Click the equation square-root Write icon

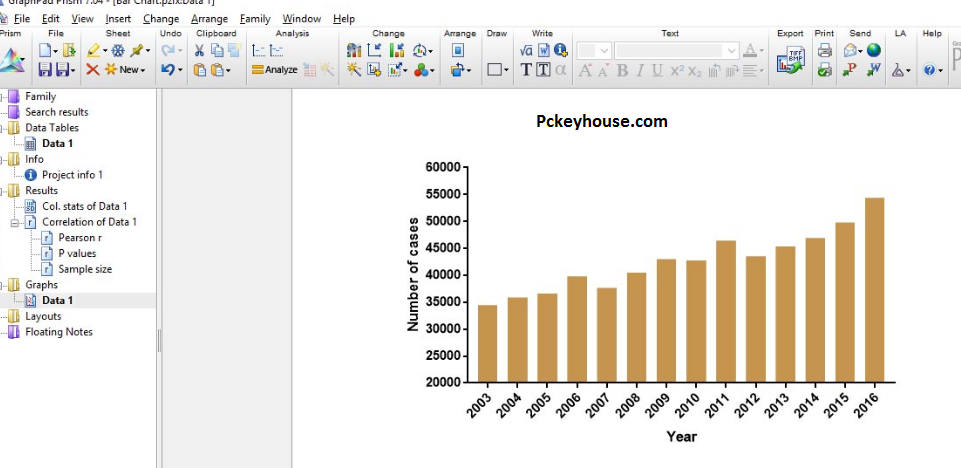(x=526, y=51)
